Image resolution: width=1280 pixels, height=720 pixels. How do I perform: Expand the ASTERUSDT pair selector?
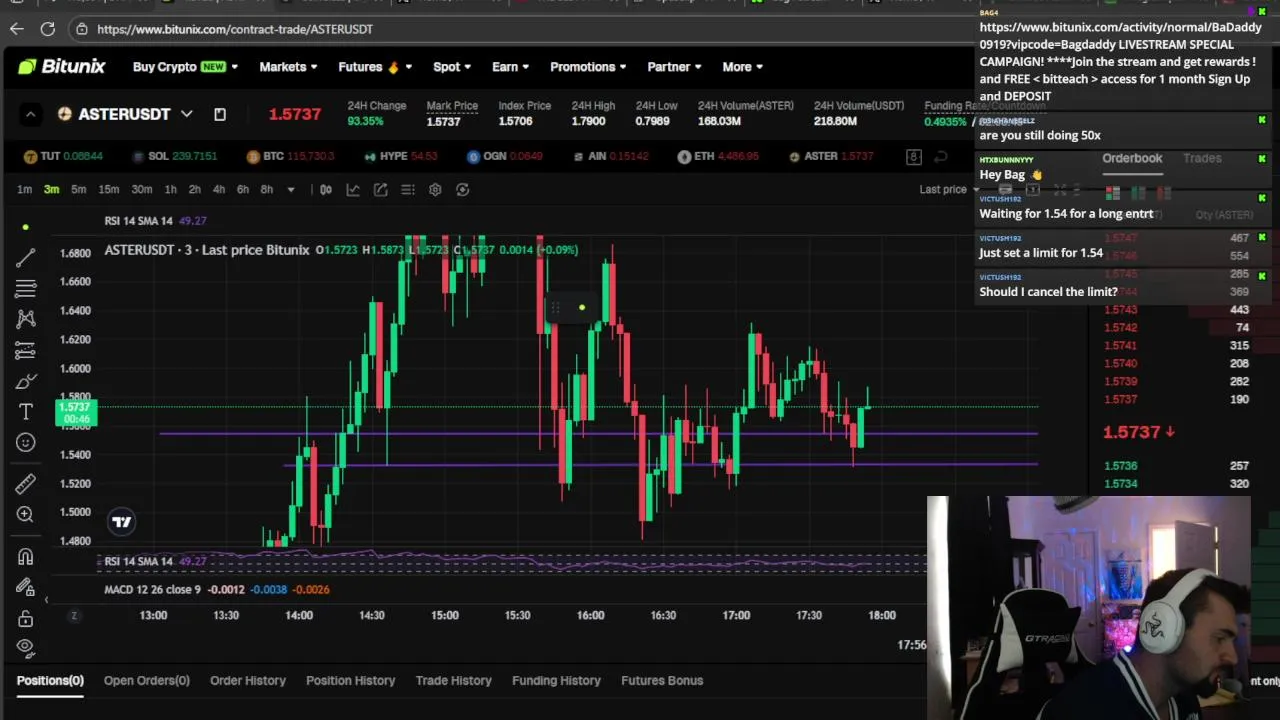pyautogui.click(x=186, y=114)
